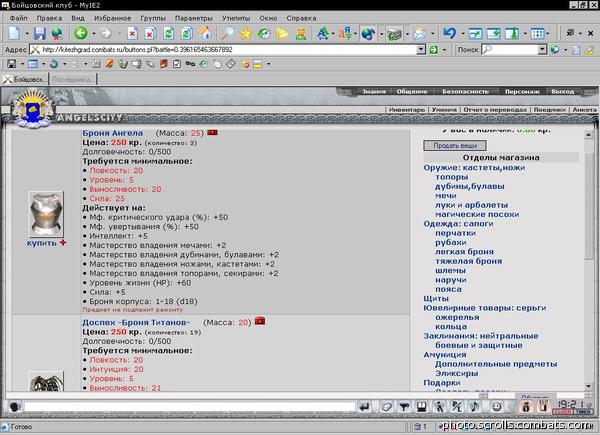This screenshot has width=600, height=435.
Task: Click the grey Forward arrow button
Action: tap(106, 34)
